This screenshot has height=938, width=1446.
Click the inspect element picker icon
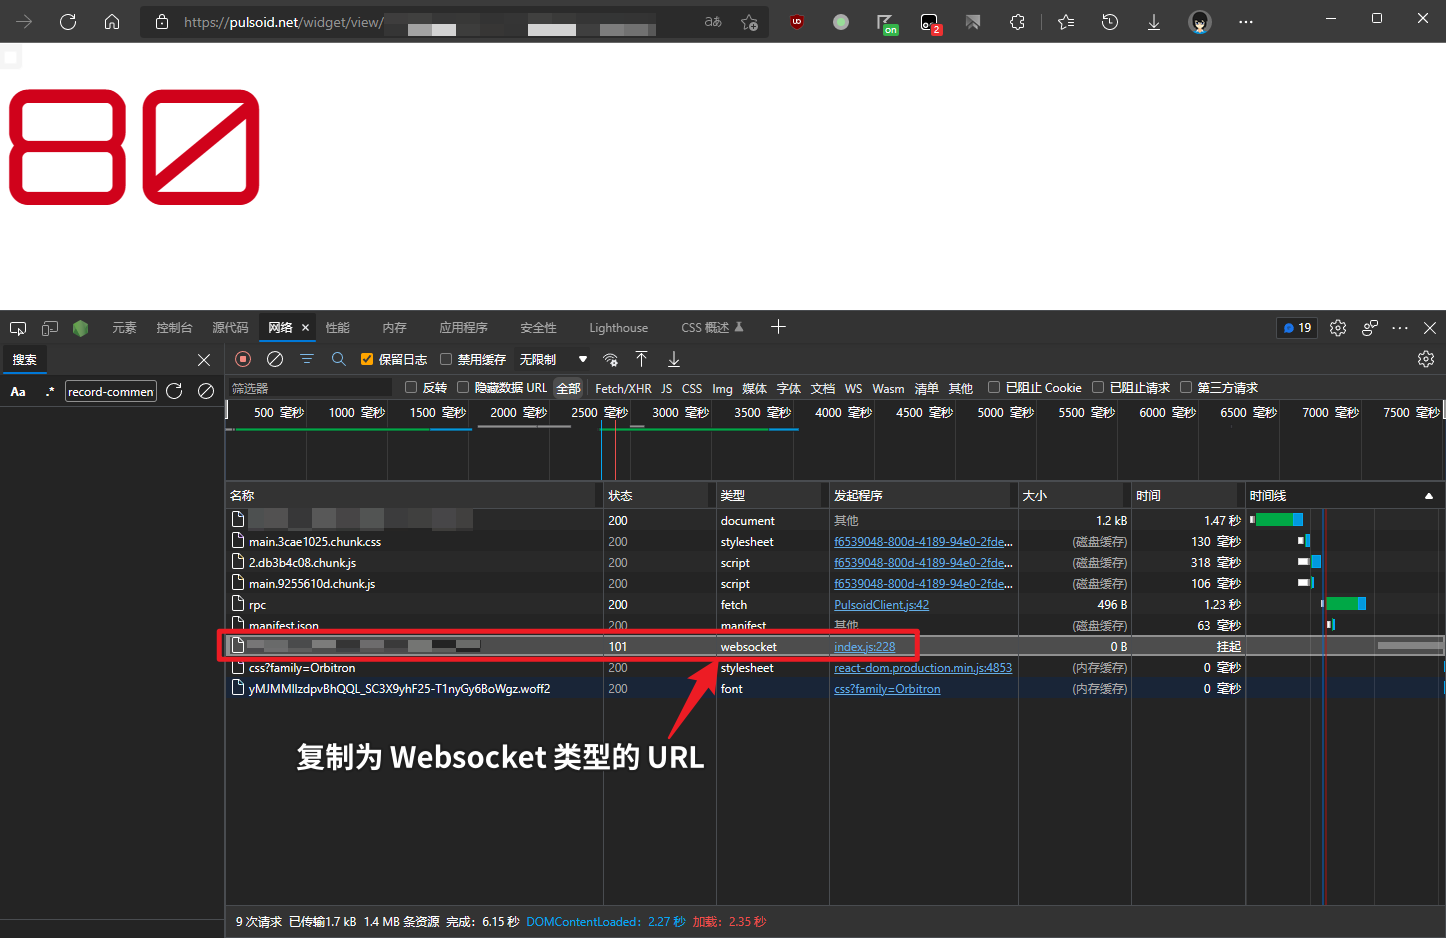pos(18,328)
